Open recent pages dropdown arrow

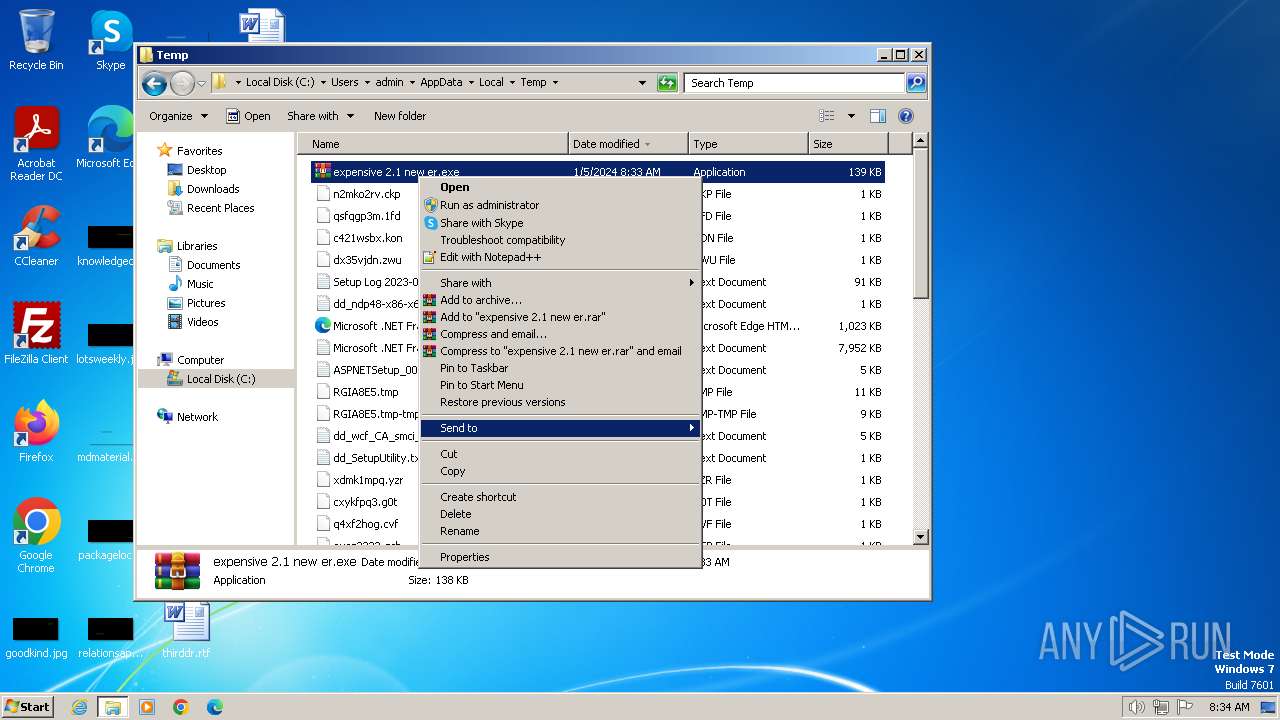(201, 83)
